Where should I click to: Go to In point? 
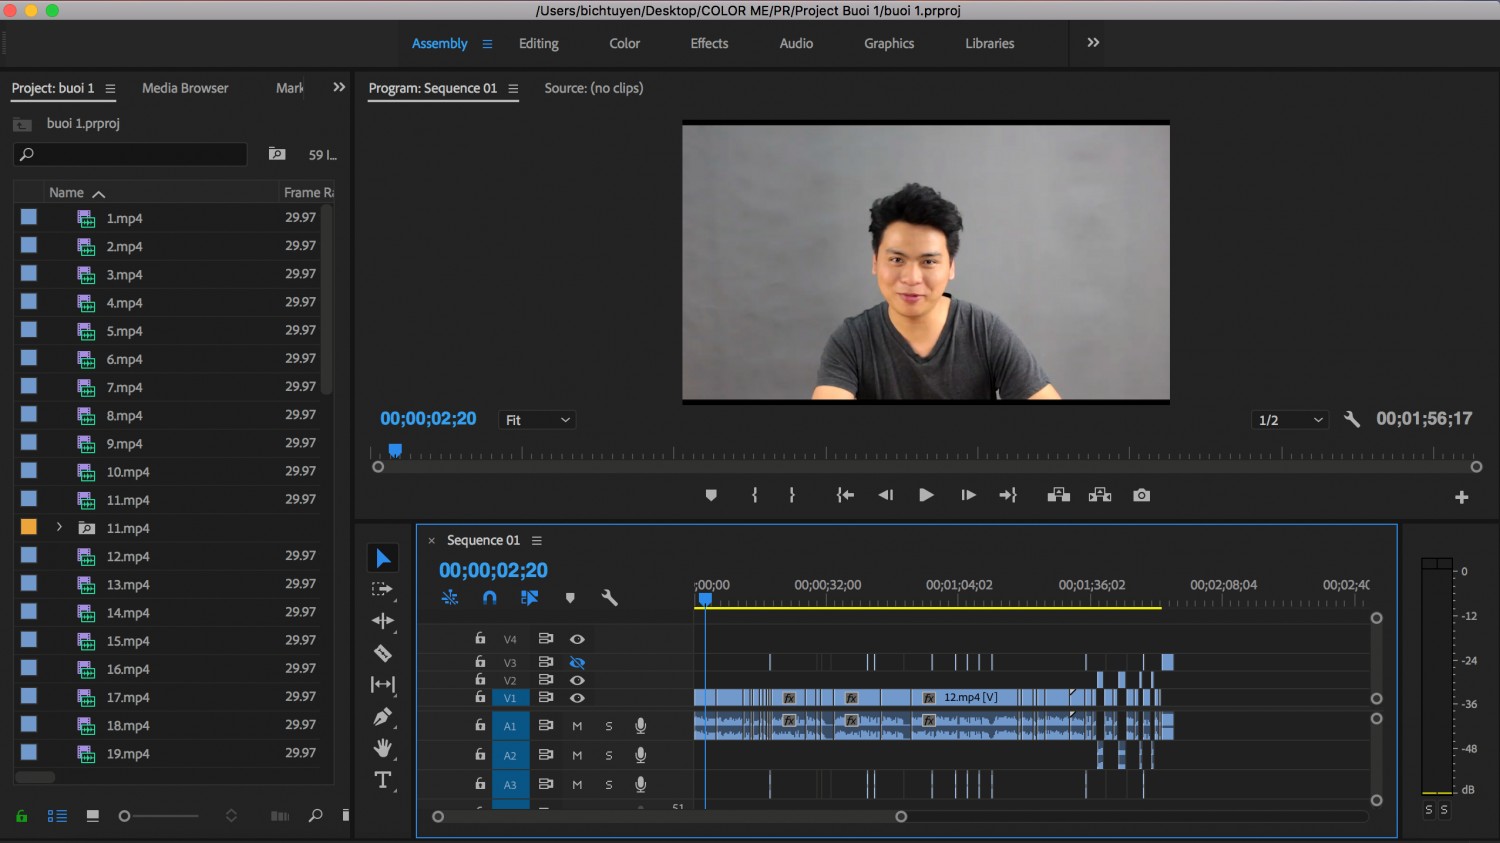pyautogui.click(x=845, y=495)
